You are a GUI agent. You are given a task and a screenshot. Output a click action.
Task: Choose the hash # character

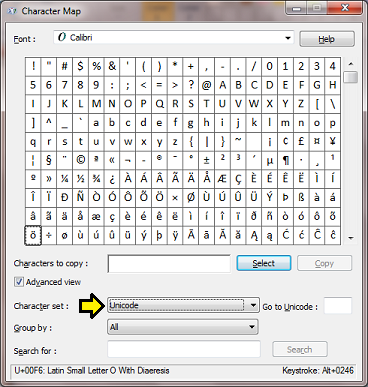click(64, 66)
